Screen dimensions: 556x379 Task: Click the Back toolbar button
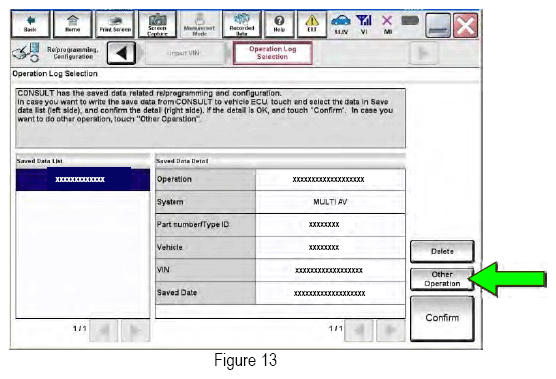coord(30,24)
